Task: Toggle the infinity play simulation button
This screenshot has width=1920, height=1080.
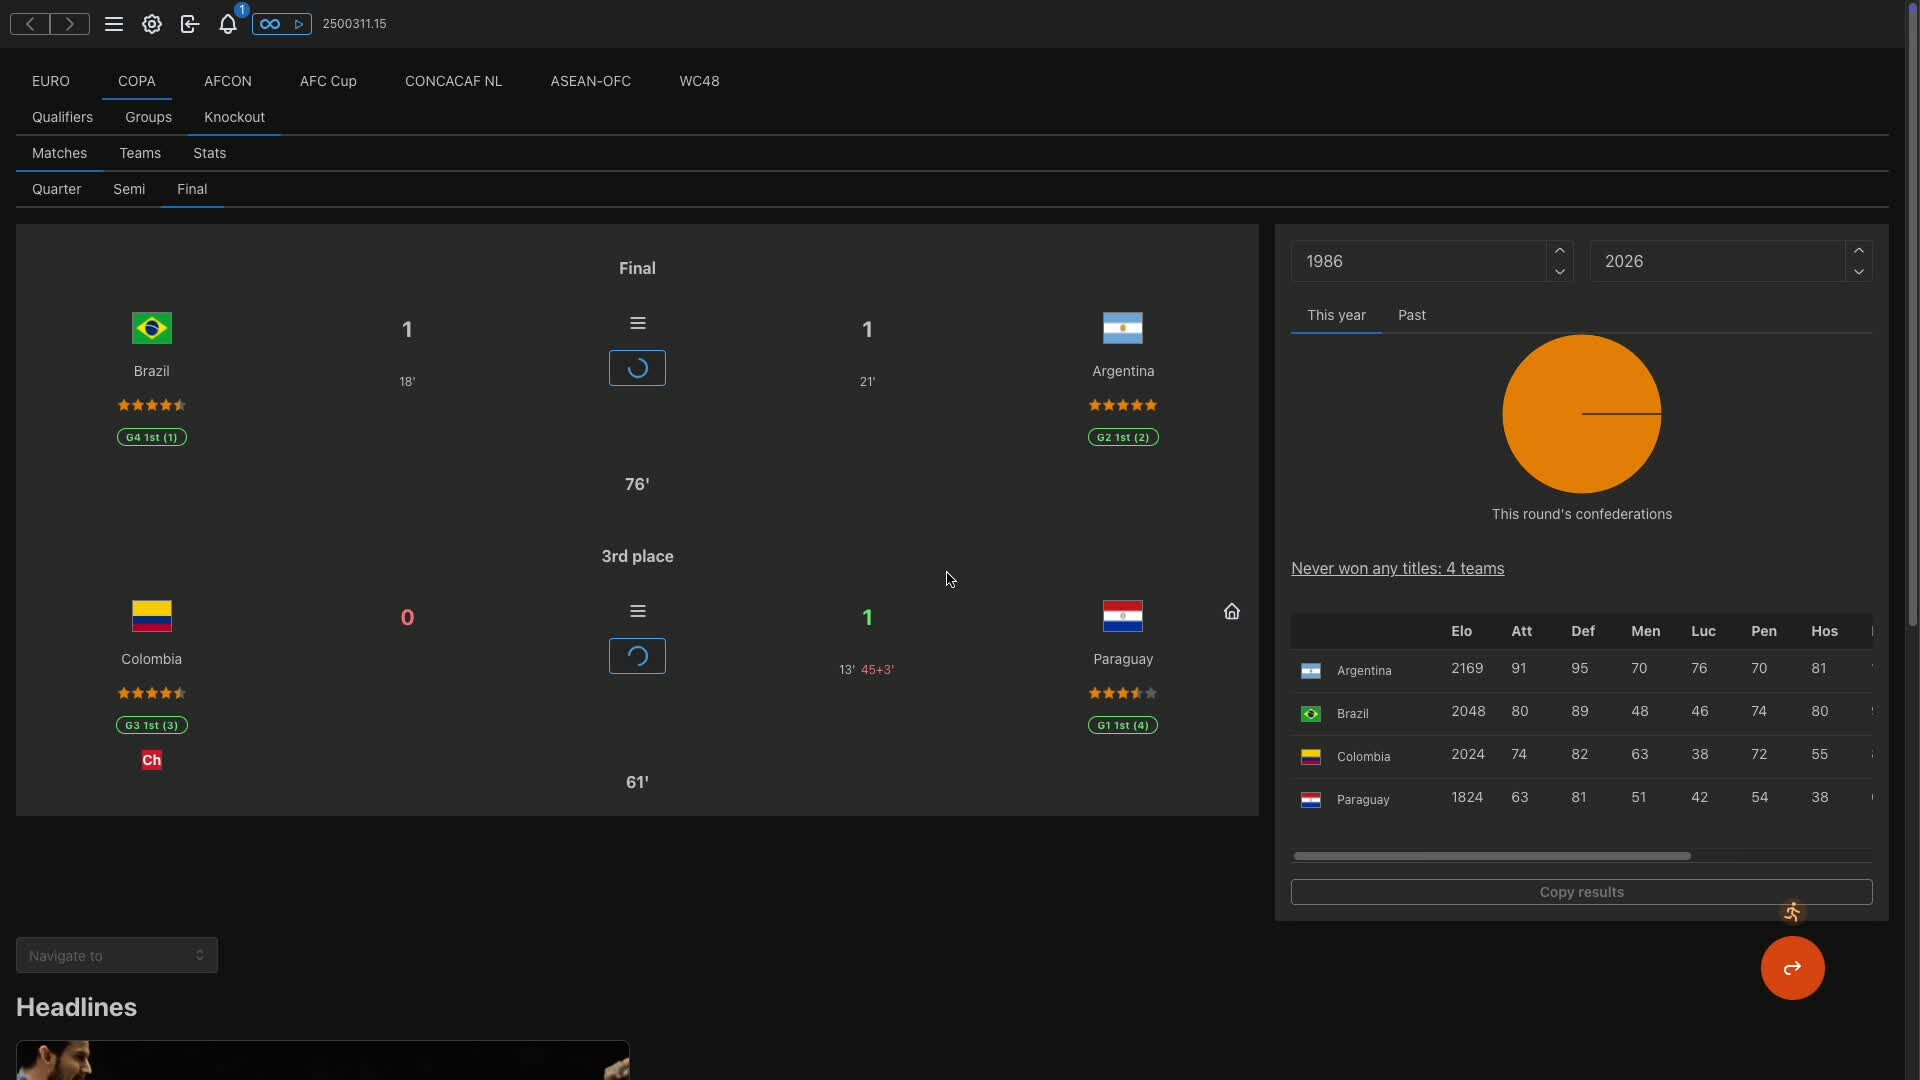Action: tap(281, 24)
